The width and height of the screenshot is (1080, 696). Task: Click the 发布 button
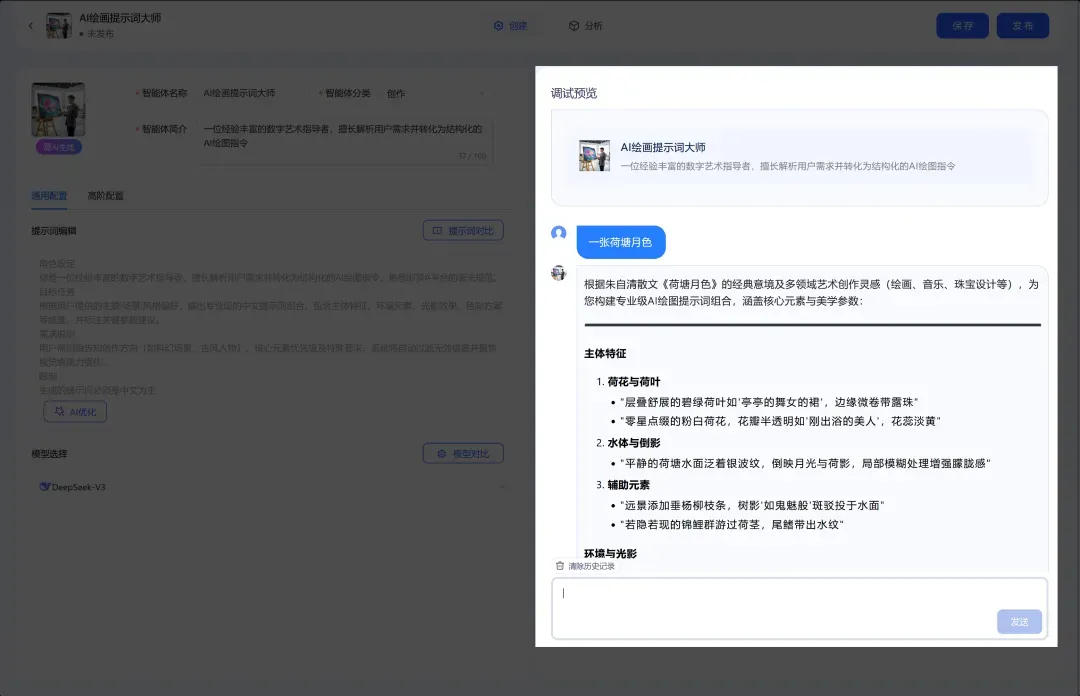(1022, 25)
